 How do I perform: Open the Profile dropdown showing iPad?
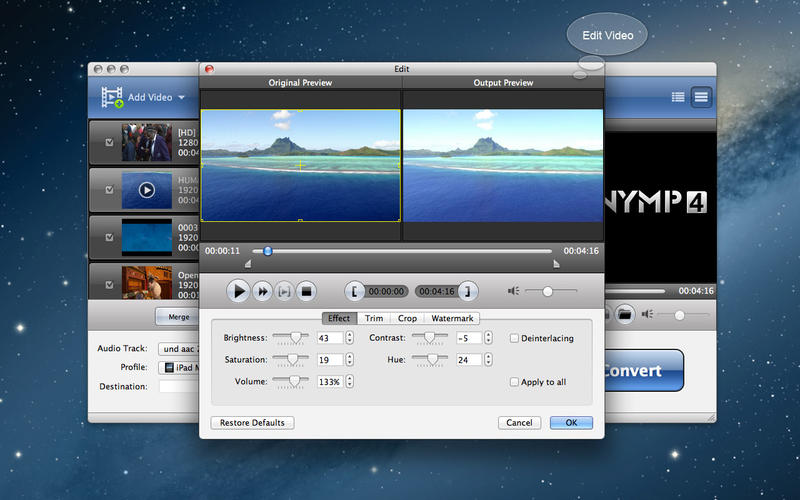tap(180, 367)
